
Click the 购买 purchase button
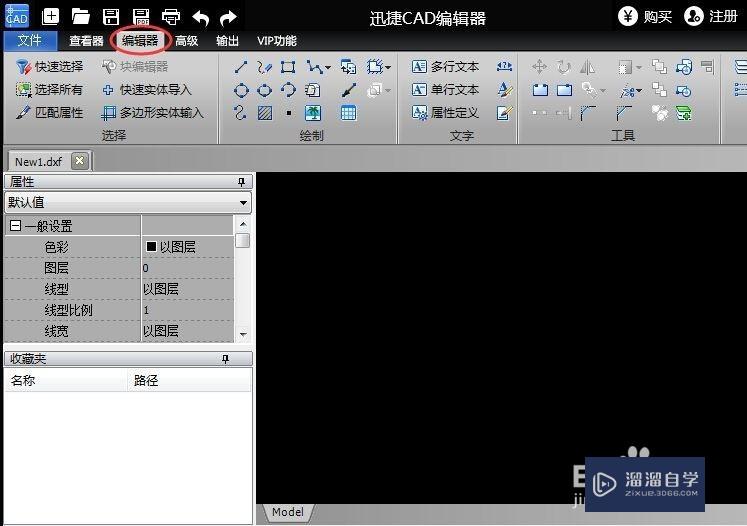[645, 17]
